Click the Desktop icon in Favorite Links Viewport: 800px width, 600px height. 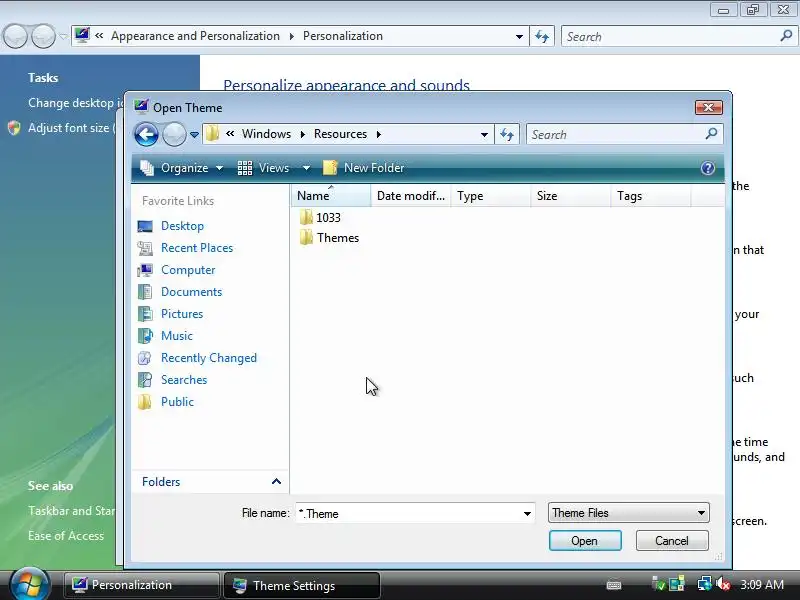pos(145,226)
